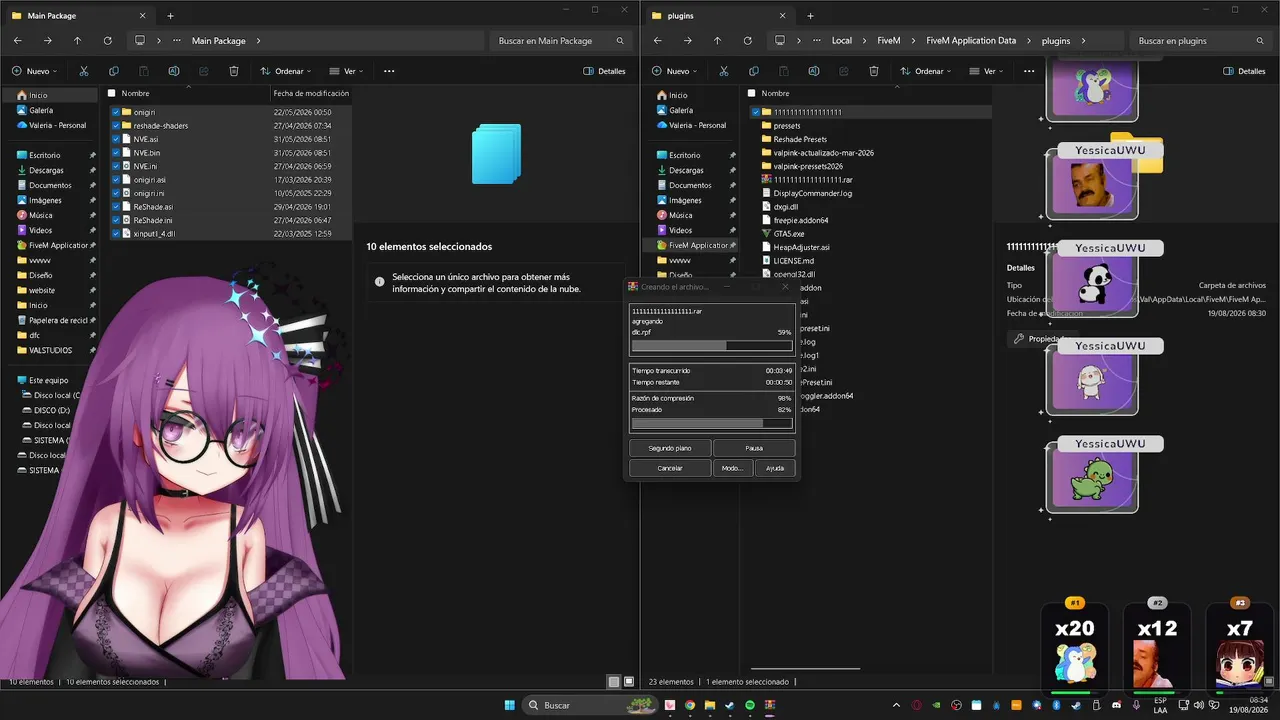Expand chevron after Local breadcrumb

865,41
